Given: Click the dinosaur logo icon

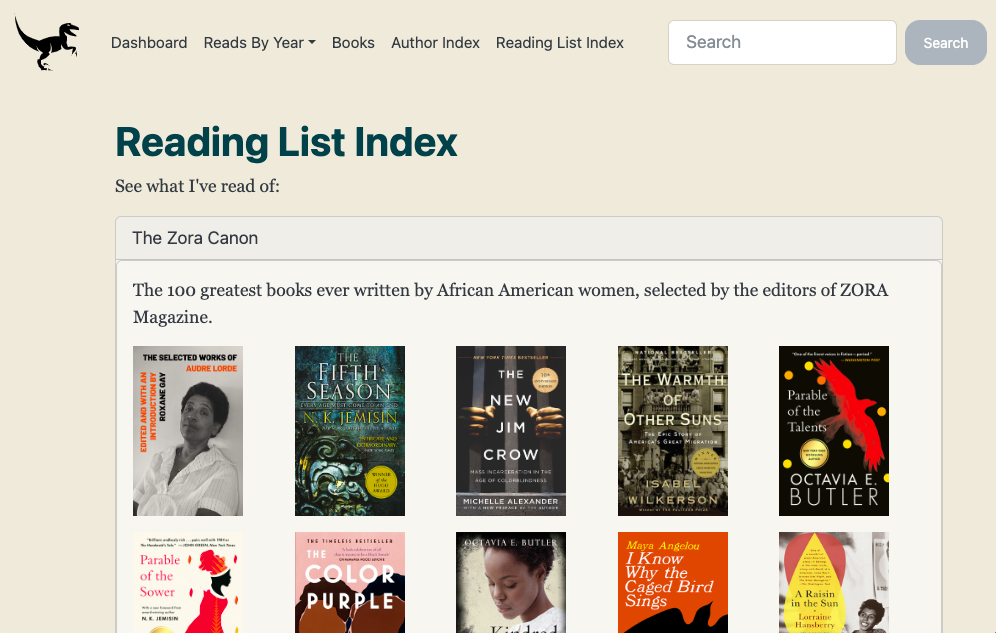Looking at the screenshot, I should [x=47, y=43].
